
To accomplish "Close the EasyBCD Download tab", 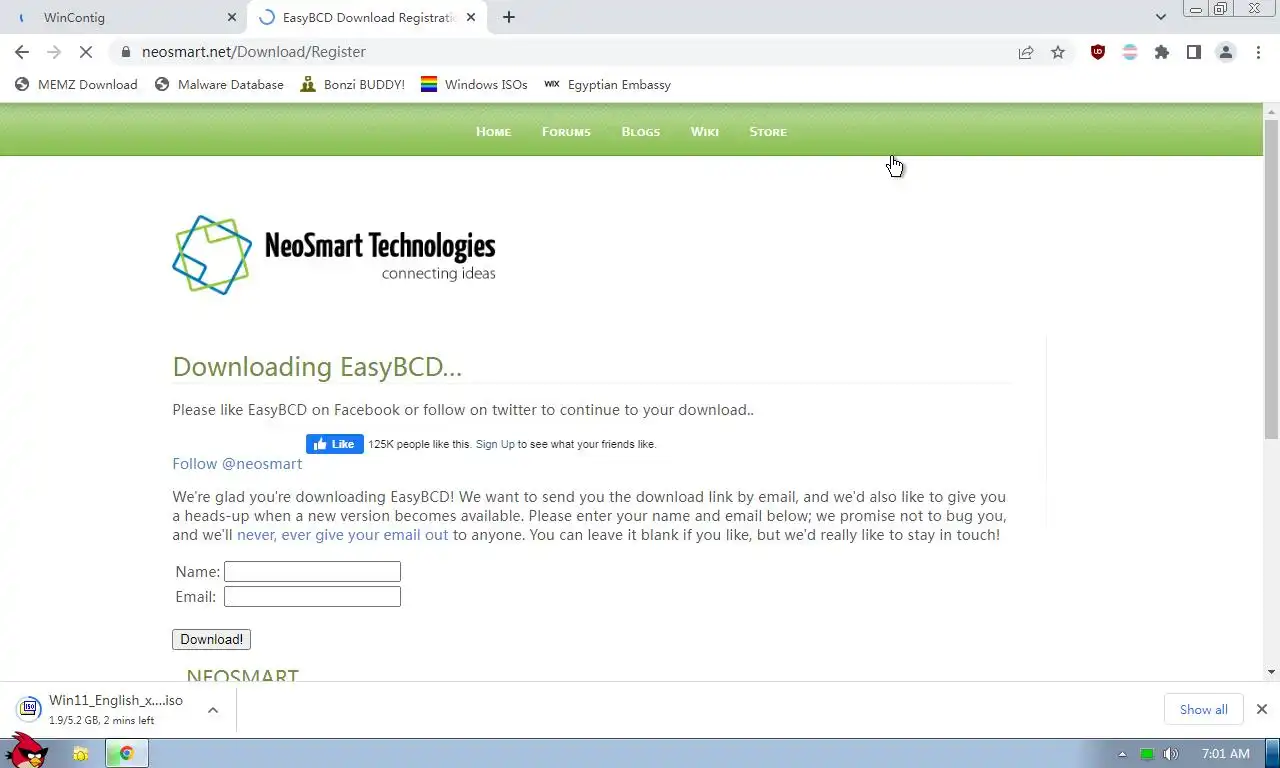I will click(471, 17).
